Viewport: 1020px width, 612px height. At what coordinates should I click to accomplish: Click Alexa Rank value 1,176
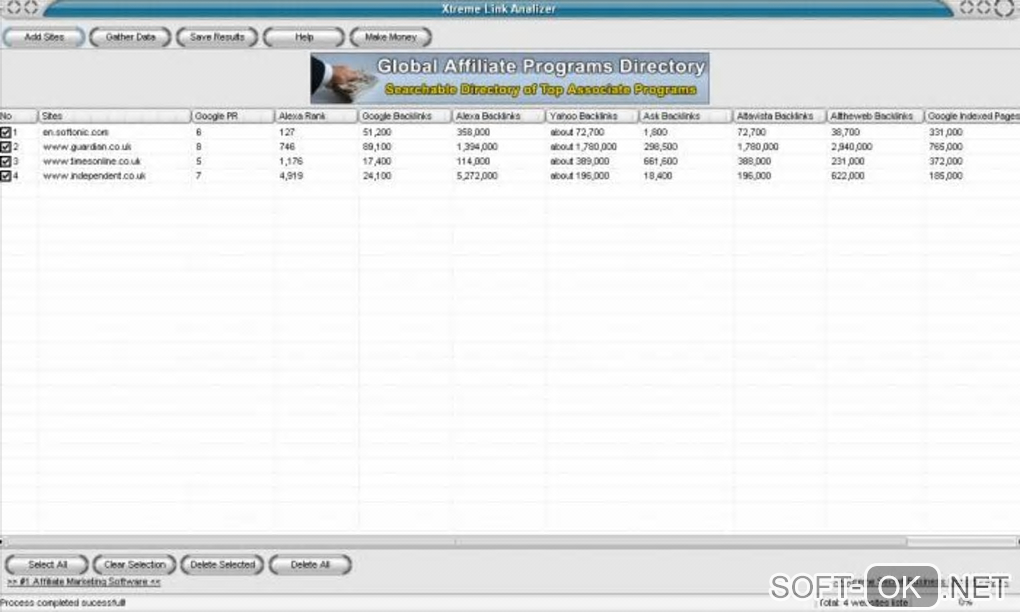[x=291, y=161]
